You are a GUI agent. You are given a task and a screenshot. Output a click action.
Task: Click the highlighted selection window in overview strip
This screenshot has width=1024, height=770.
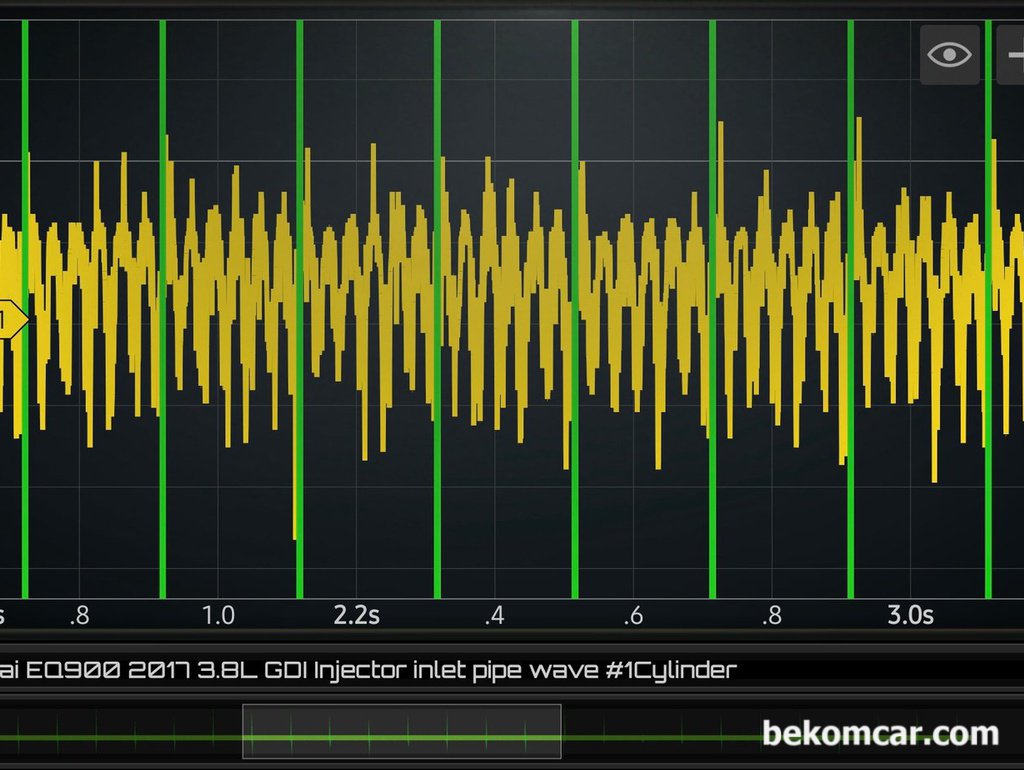pyautogui.click(x=401, y=732)
